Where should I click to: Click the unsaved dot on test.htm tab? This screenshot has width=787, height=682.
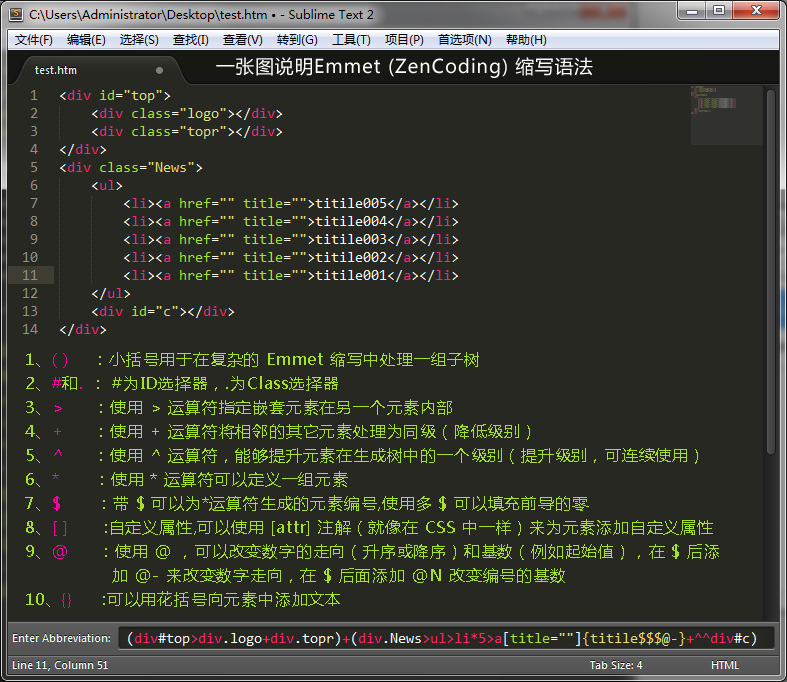click(160, 70)
